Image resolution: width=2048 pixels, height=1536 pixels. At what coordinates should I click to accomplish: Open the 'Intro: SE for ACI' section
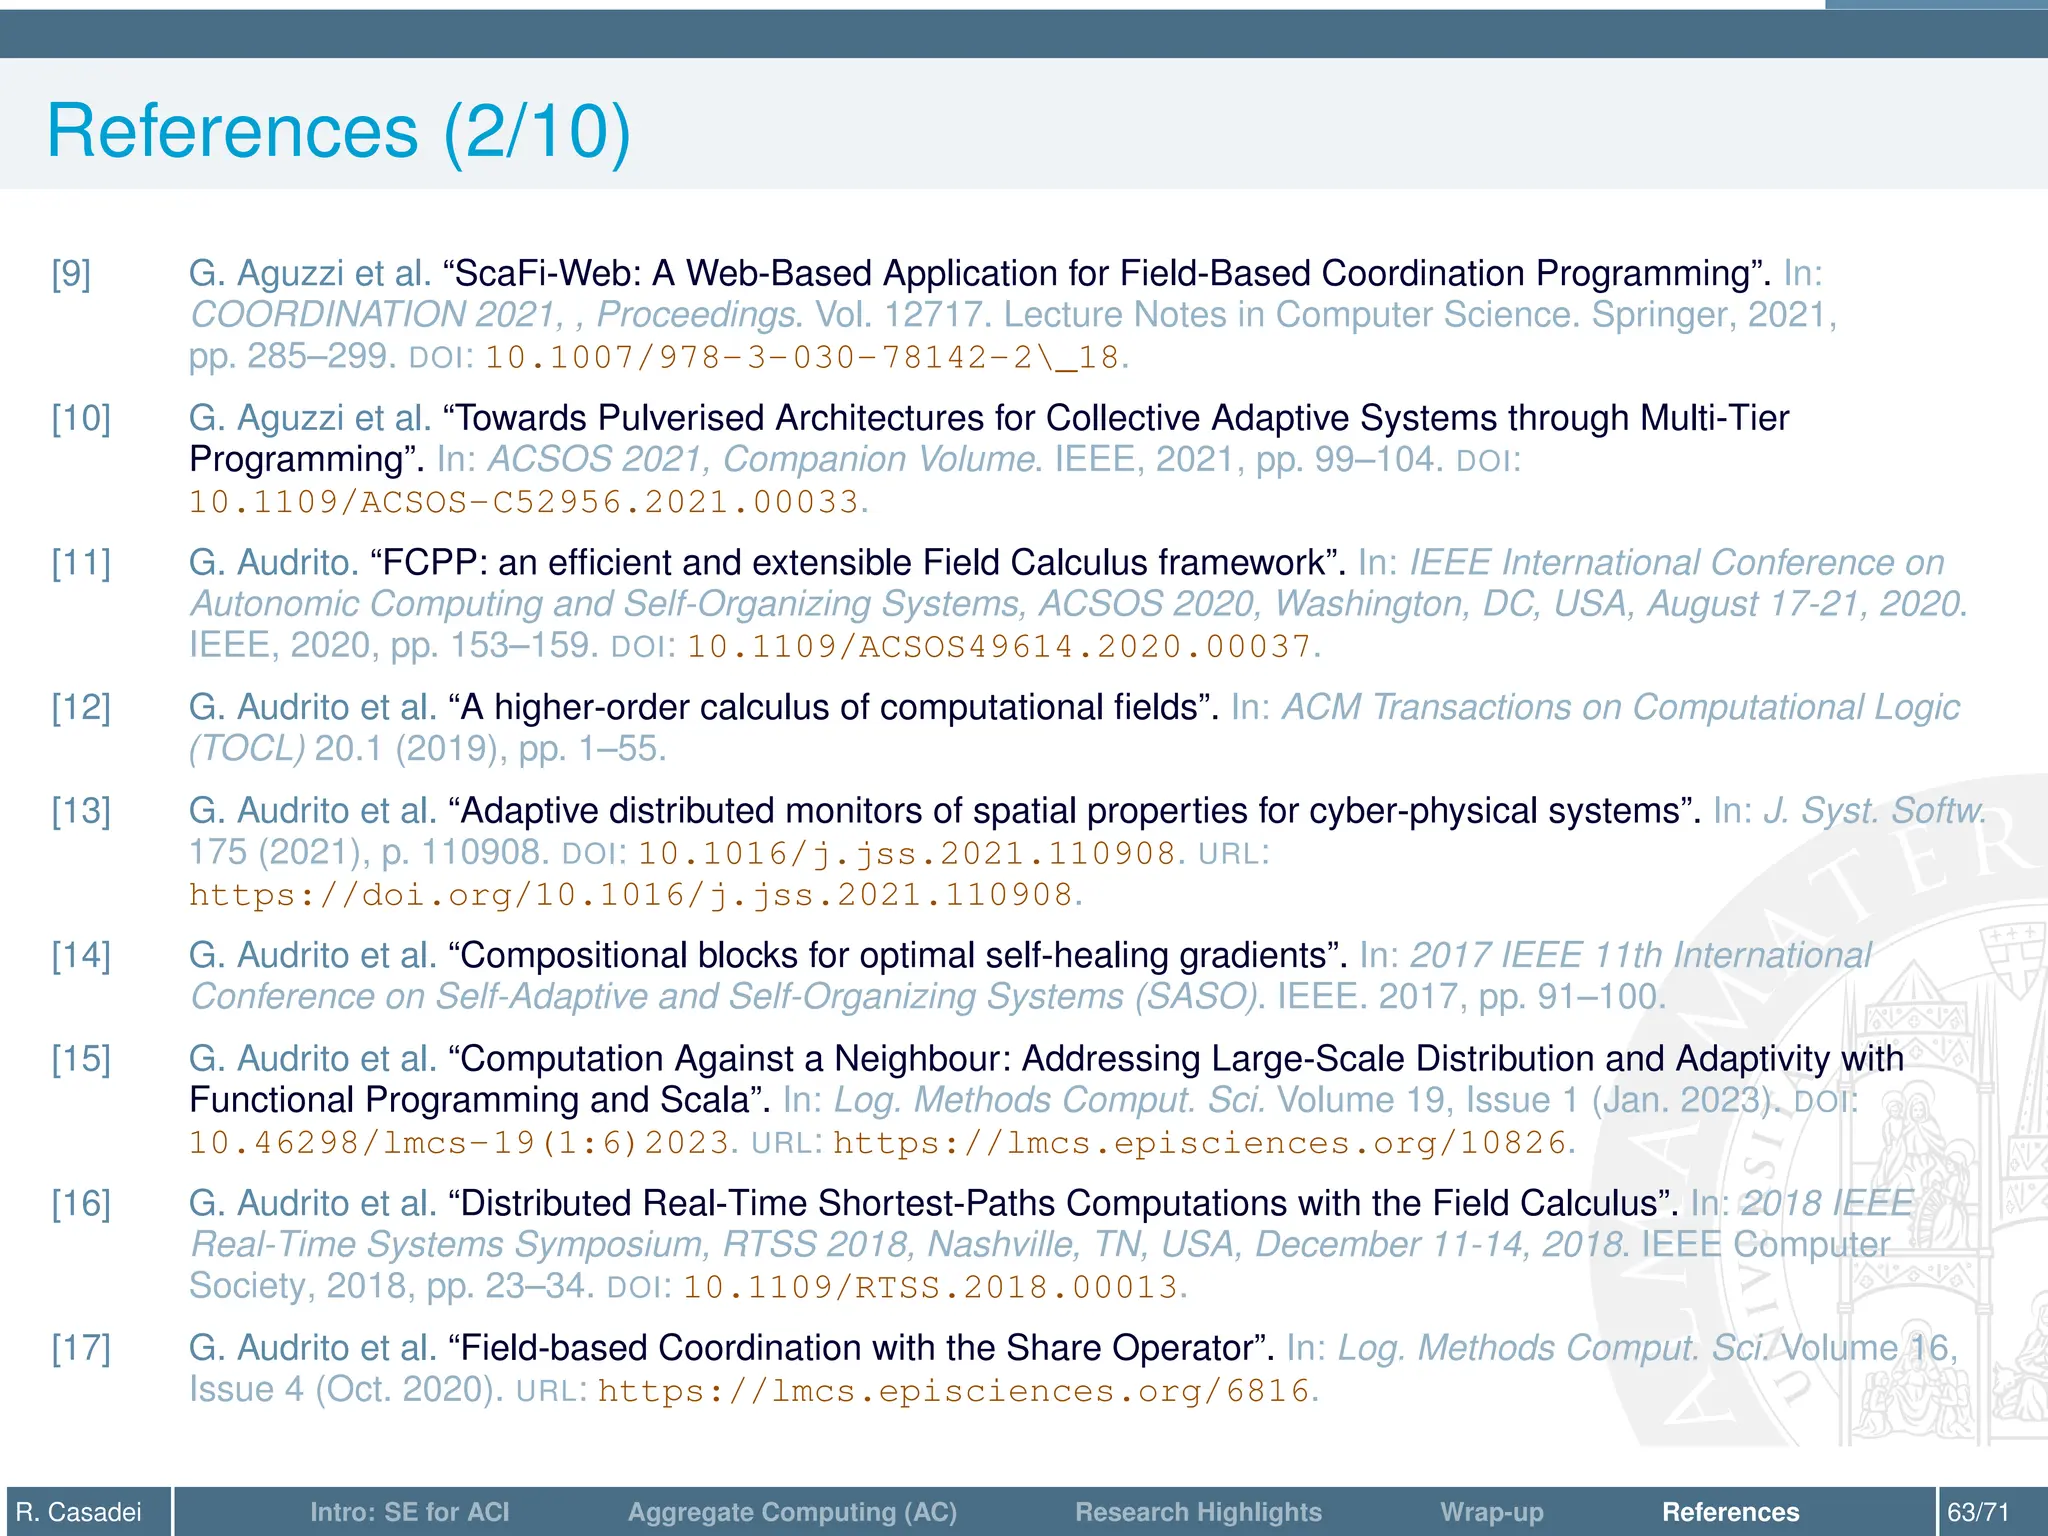tap(409, 1512)
